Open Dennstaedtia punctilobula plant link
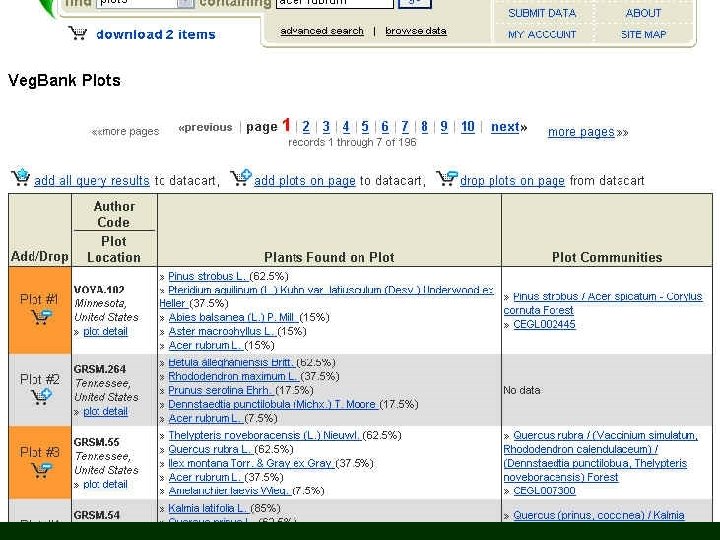 pos(273,405)
